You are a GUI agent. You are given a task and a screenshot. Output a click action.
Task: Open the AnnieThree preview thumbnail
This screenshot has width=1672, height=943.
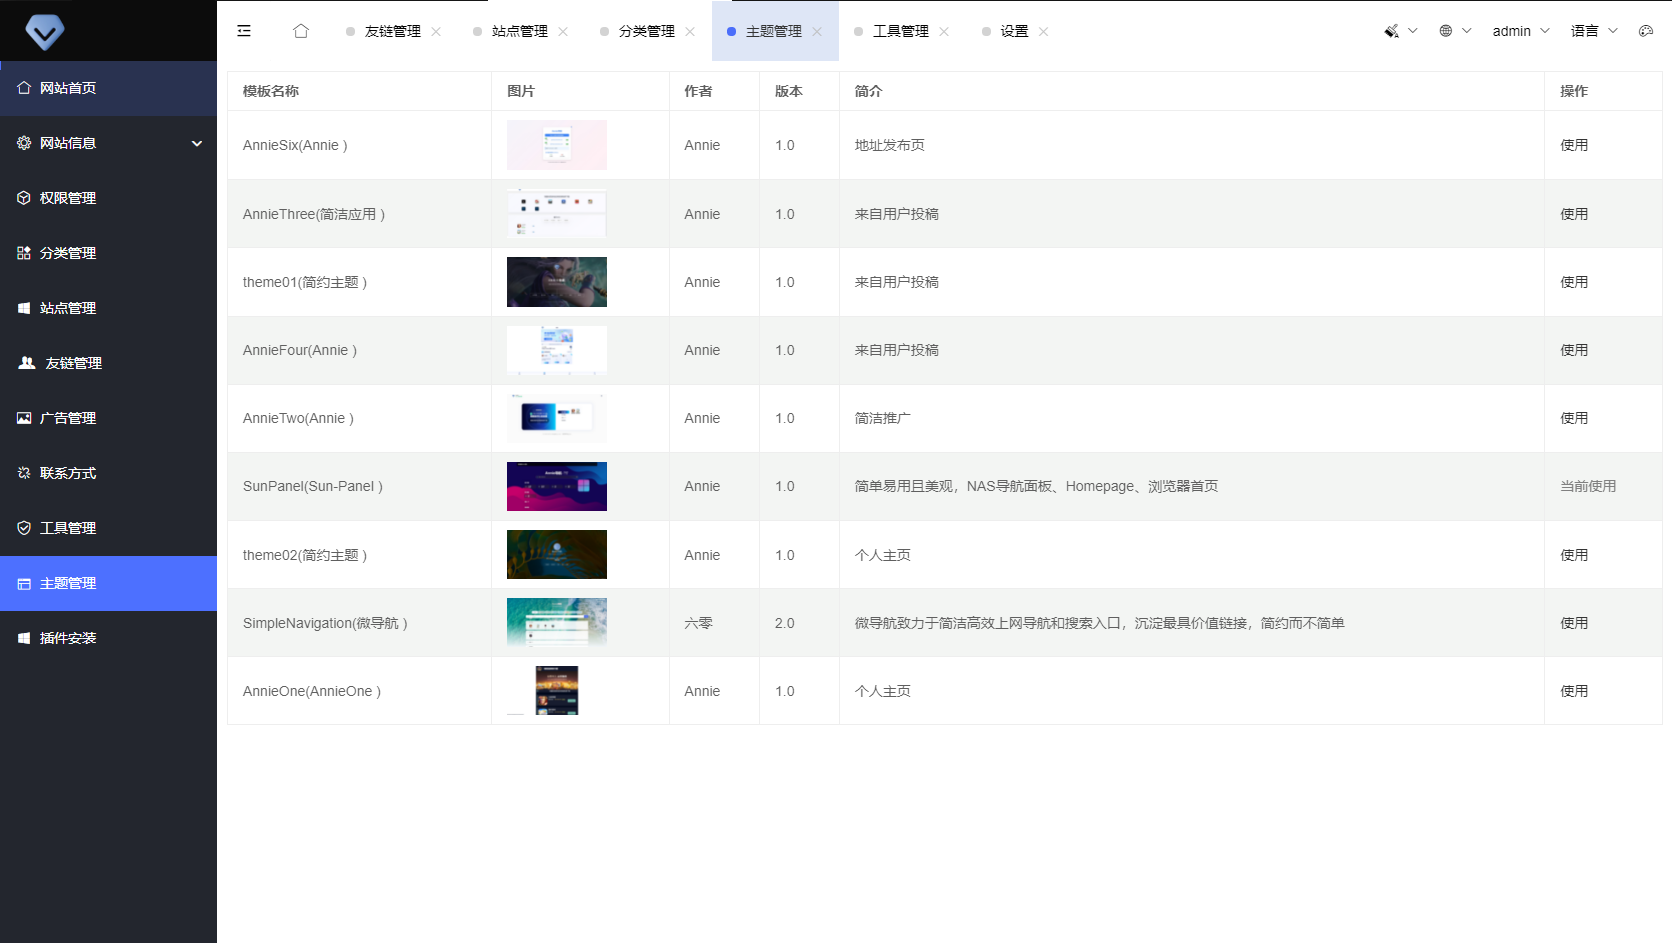click(x=557, y=213)
